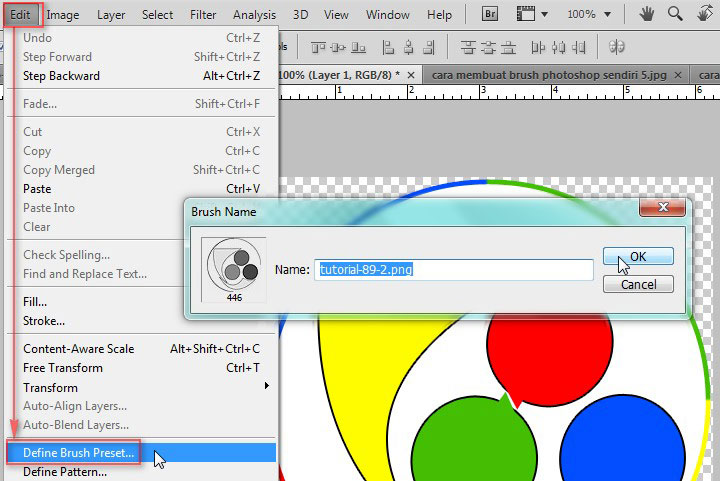The width and height of the screenshot is (720, 481).
Task: Click the Distribute bottom edges icon
Action: tap(508, 47)
